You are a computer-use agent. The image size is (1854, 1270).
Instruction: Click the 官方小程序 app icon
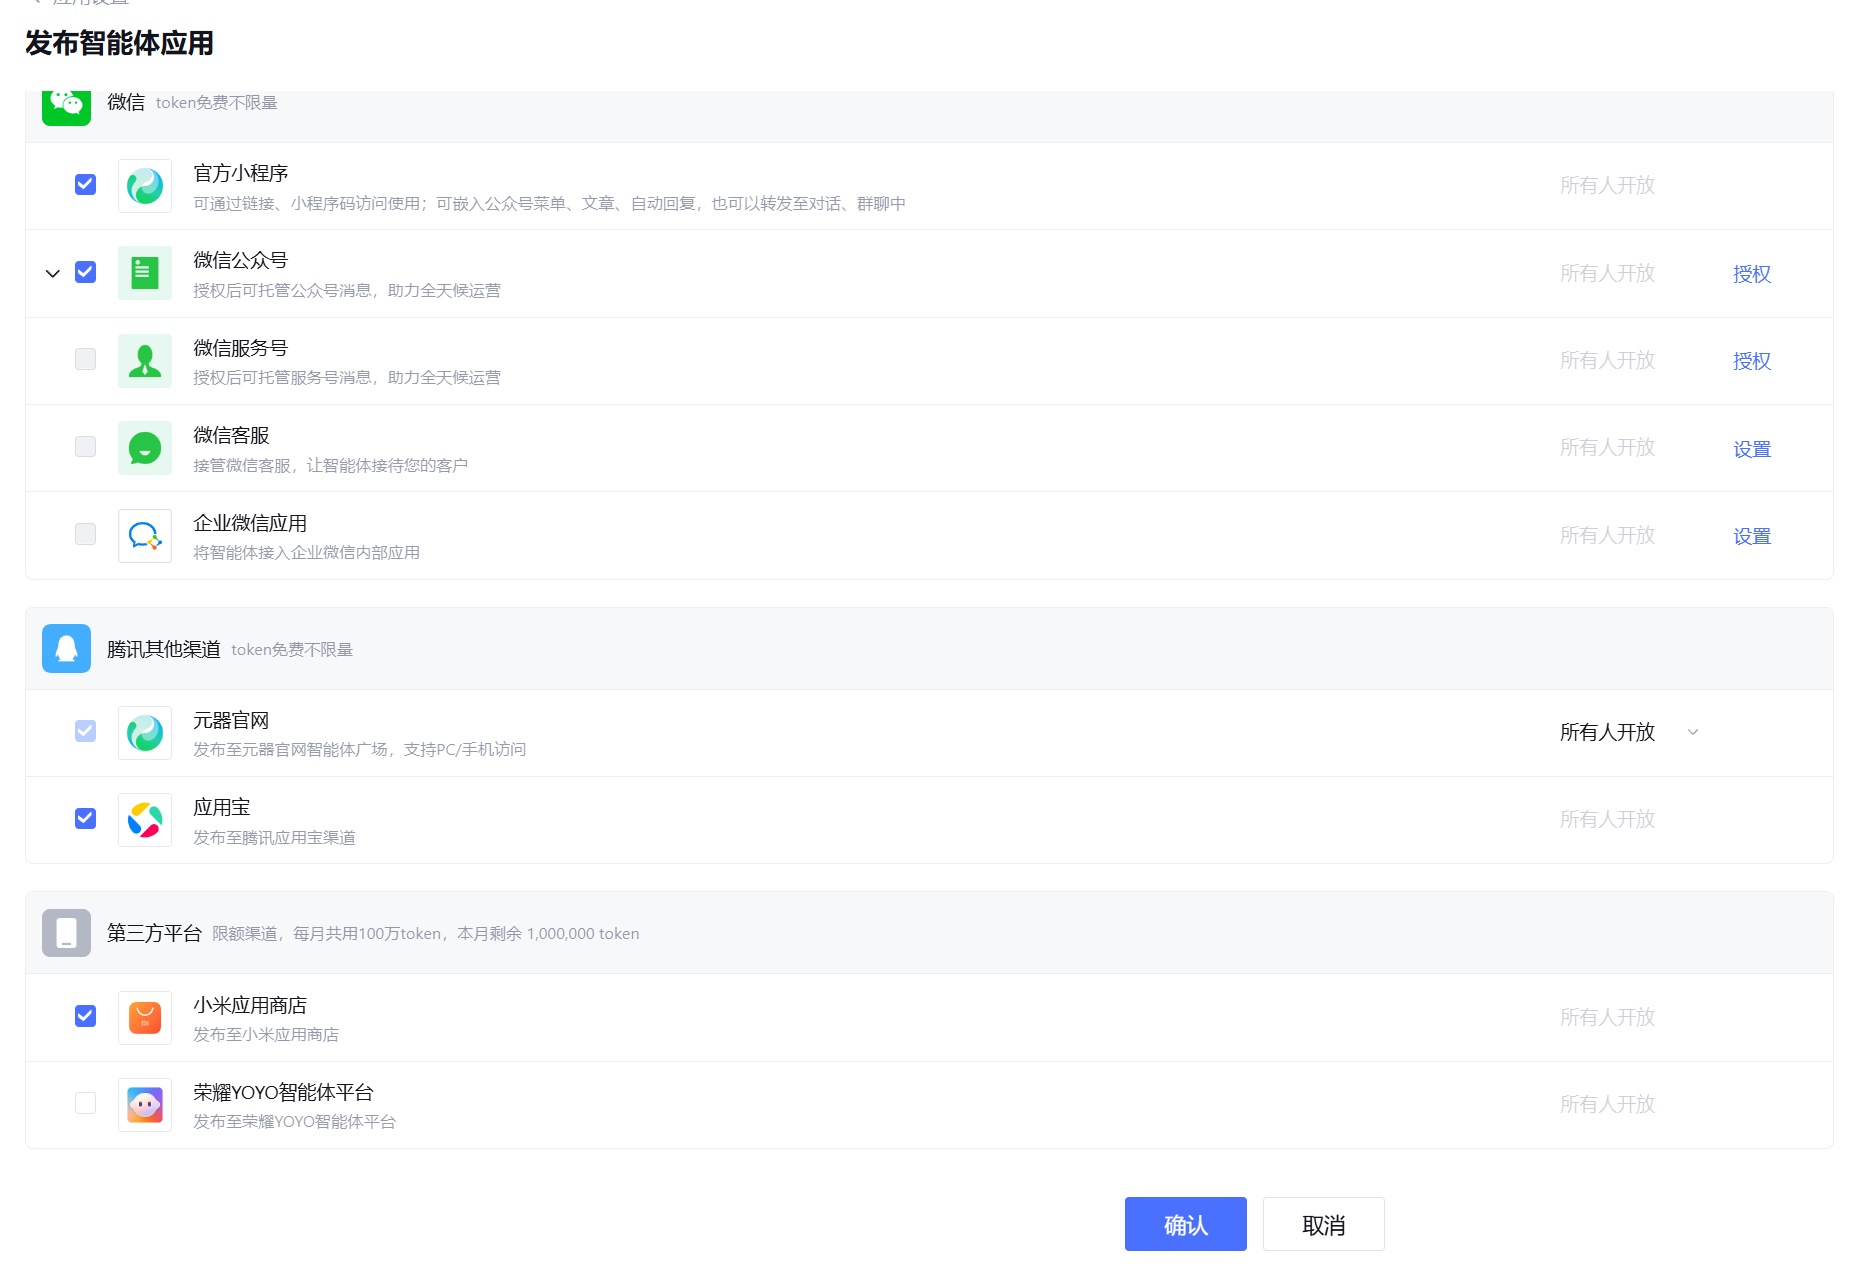[145, 186]
